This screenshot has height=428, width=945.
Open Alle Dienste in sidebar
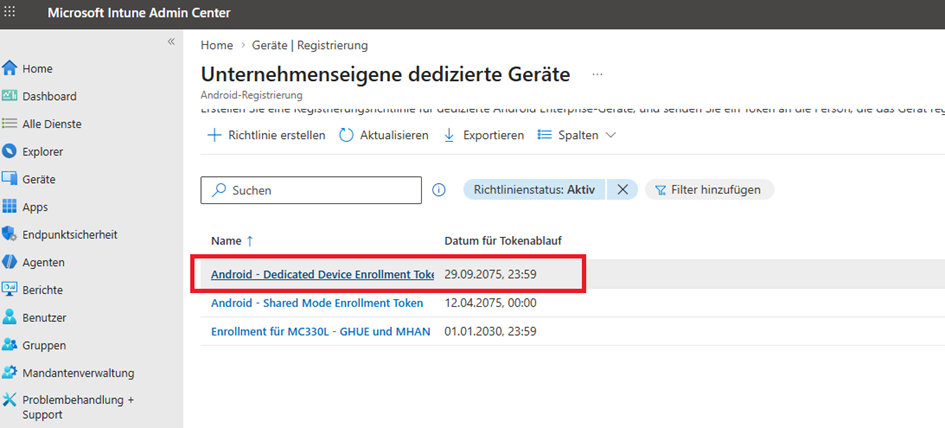point(52,124)
